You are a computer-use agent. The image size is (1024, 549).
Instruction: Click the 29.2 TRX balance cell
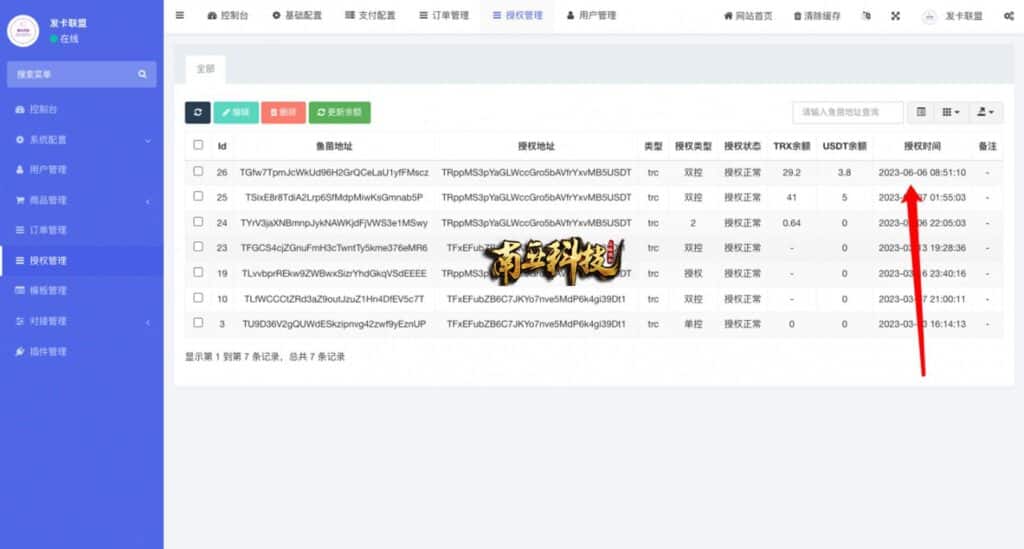click(792, 172)
